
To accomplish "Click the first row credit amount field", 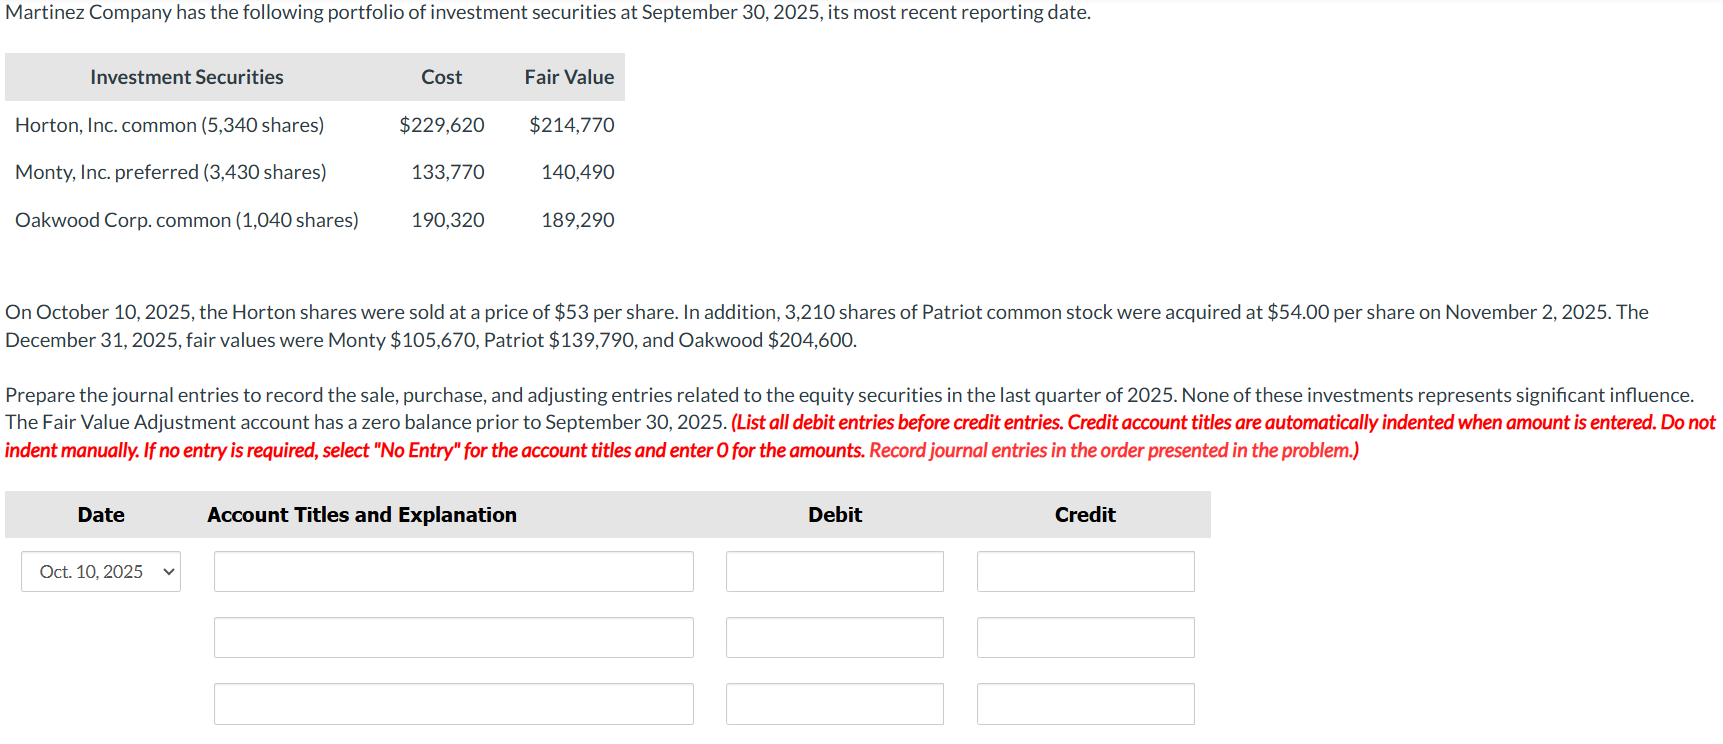I will point(1085,571).
